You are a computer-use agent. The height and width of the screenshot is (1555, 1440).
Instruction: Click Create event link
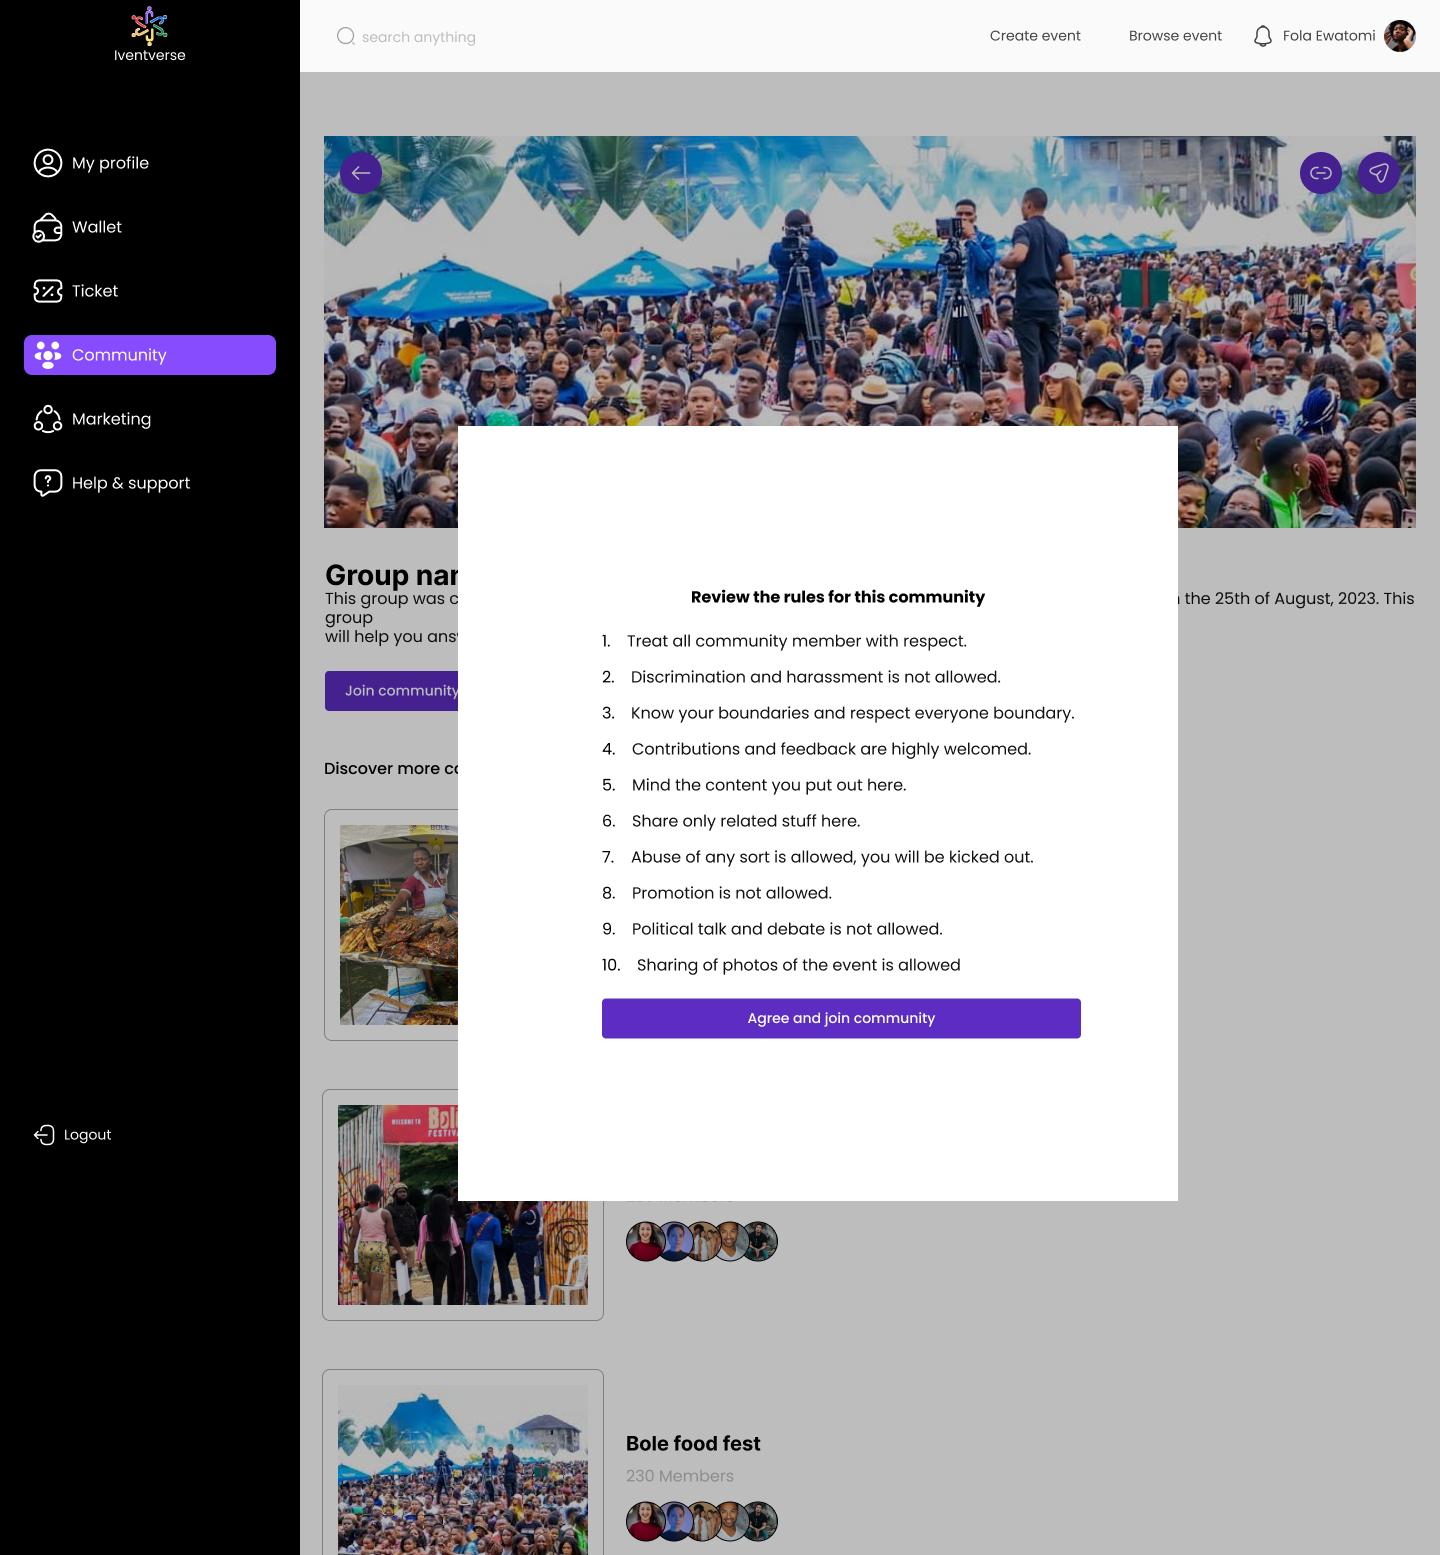(1035, 36)
